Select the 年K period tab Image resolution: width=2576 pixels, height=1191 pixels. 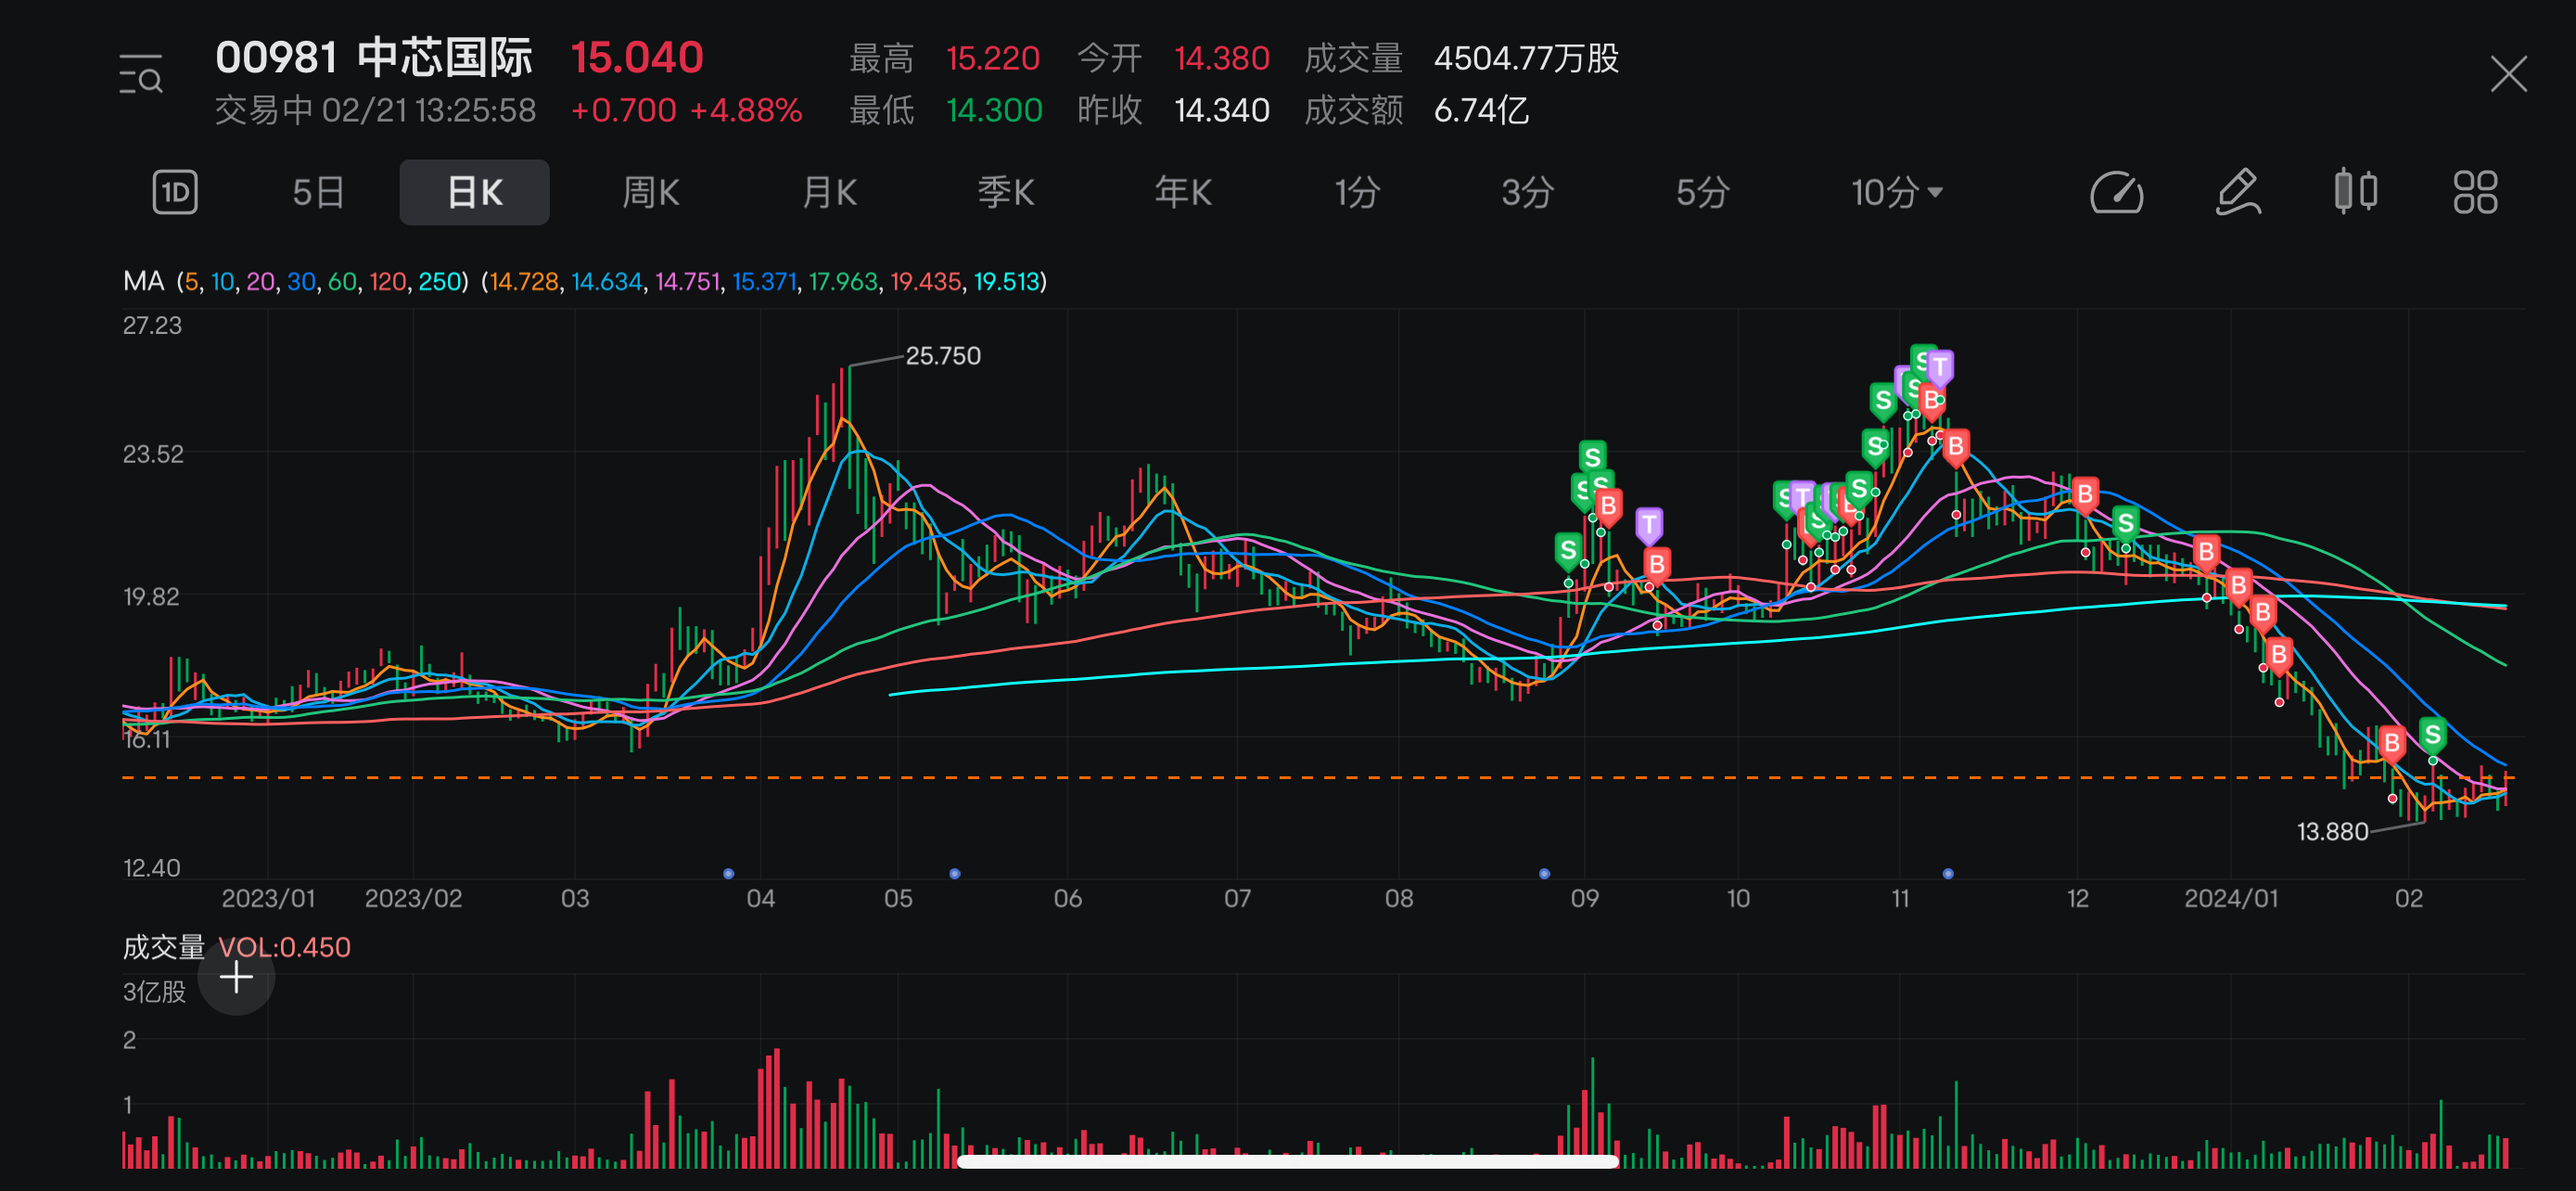pyautogui.click(x=1183, y=192)
